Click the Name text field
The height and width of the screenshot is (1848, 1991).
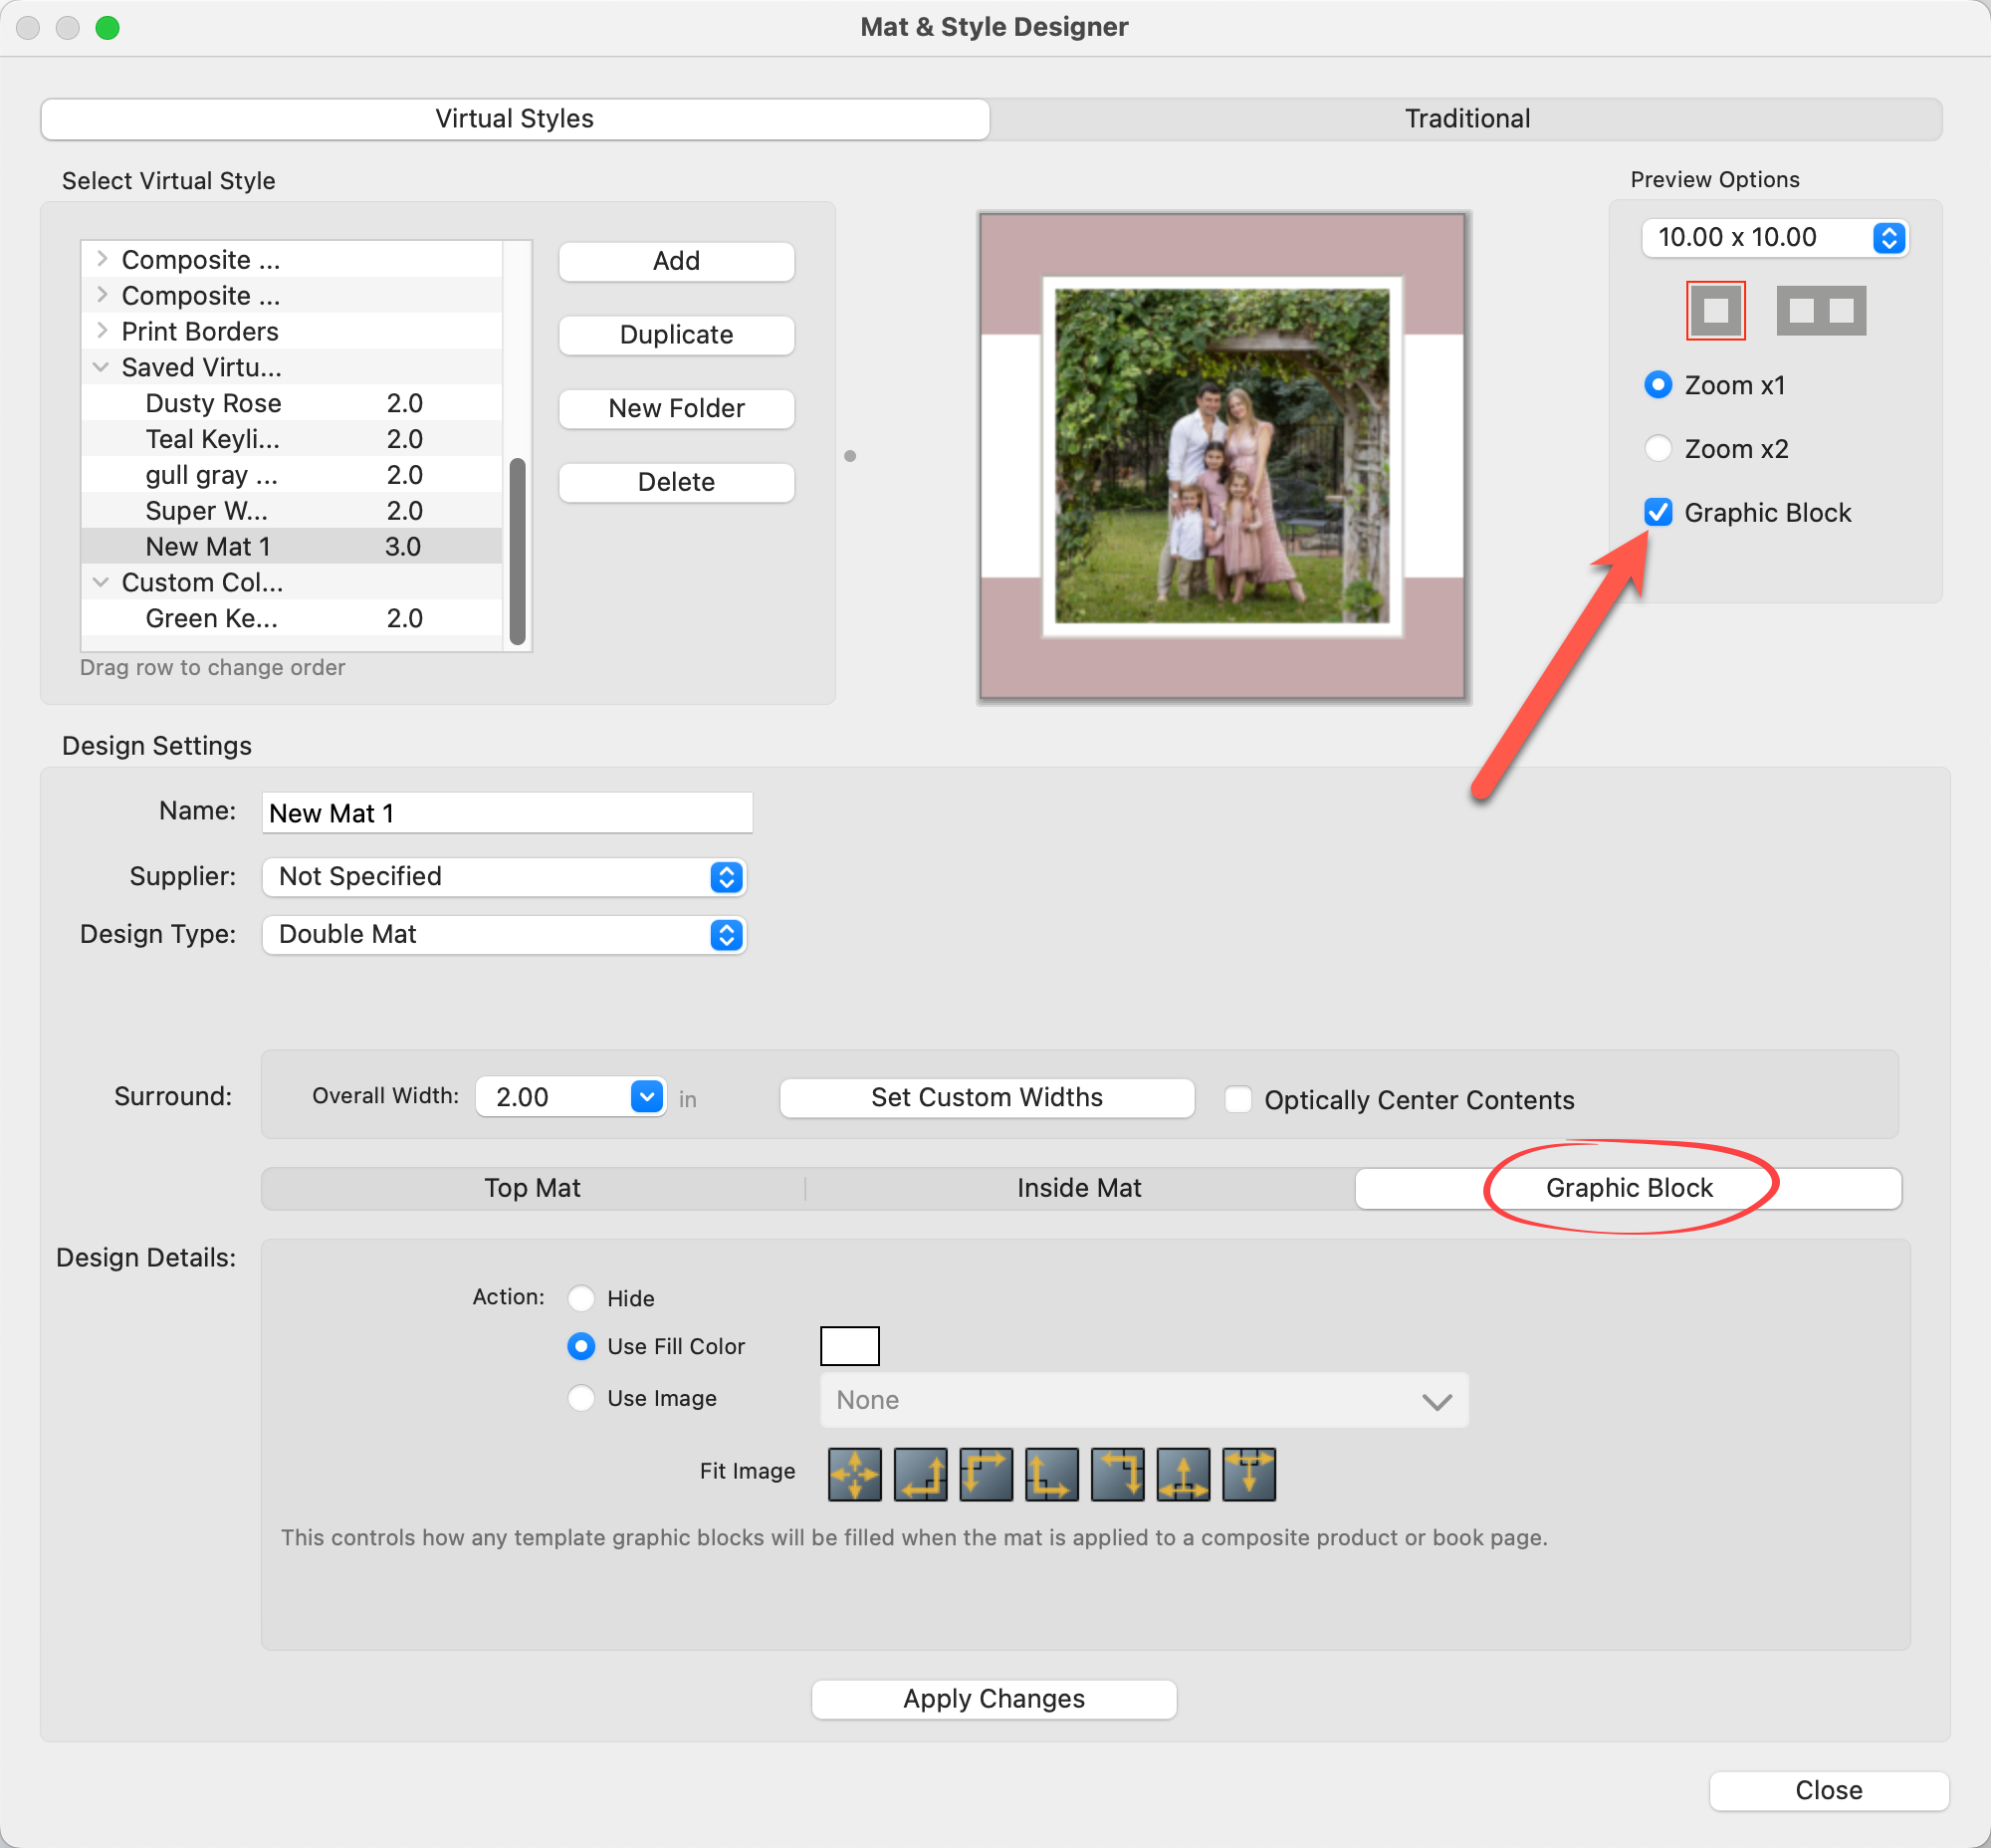(506, 812)
